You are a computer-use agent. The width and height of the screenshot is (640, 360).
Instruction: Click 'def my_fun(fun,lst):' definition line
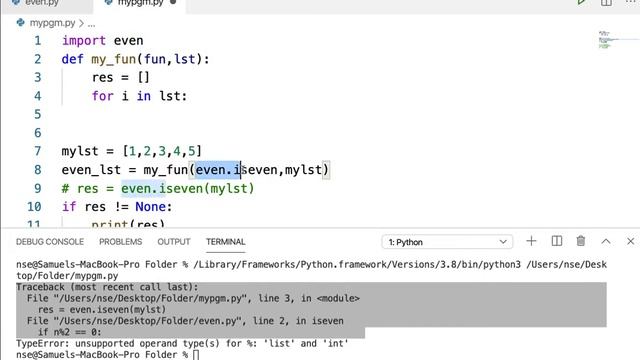tap(136, 60)
